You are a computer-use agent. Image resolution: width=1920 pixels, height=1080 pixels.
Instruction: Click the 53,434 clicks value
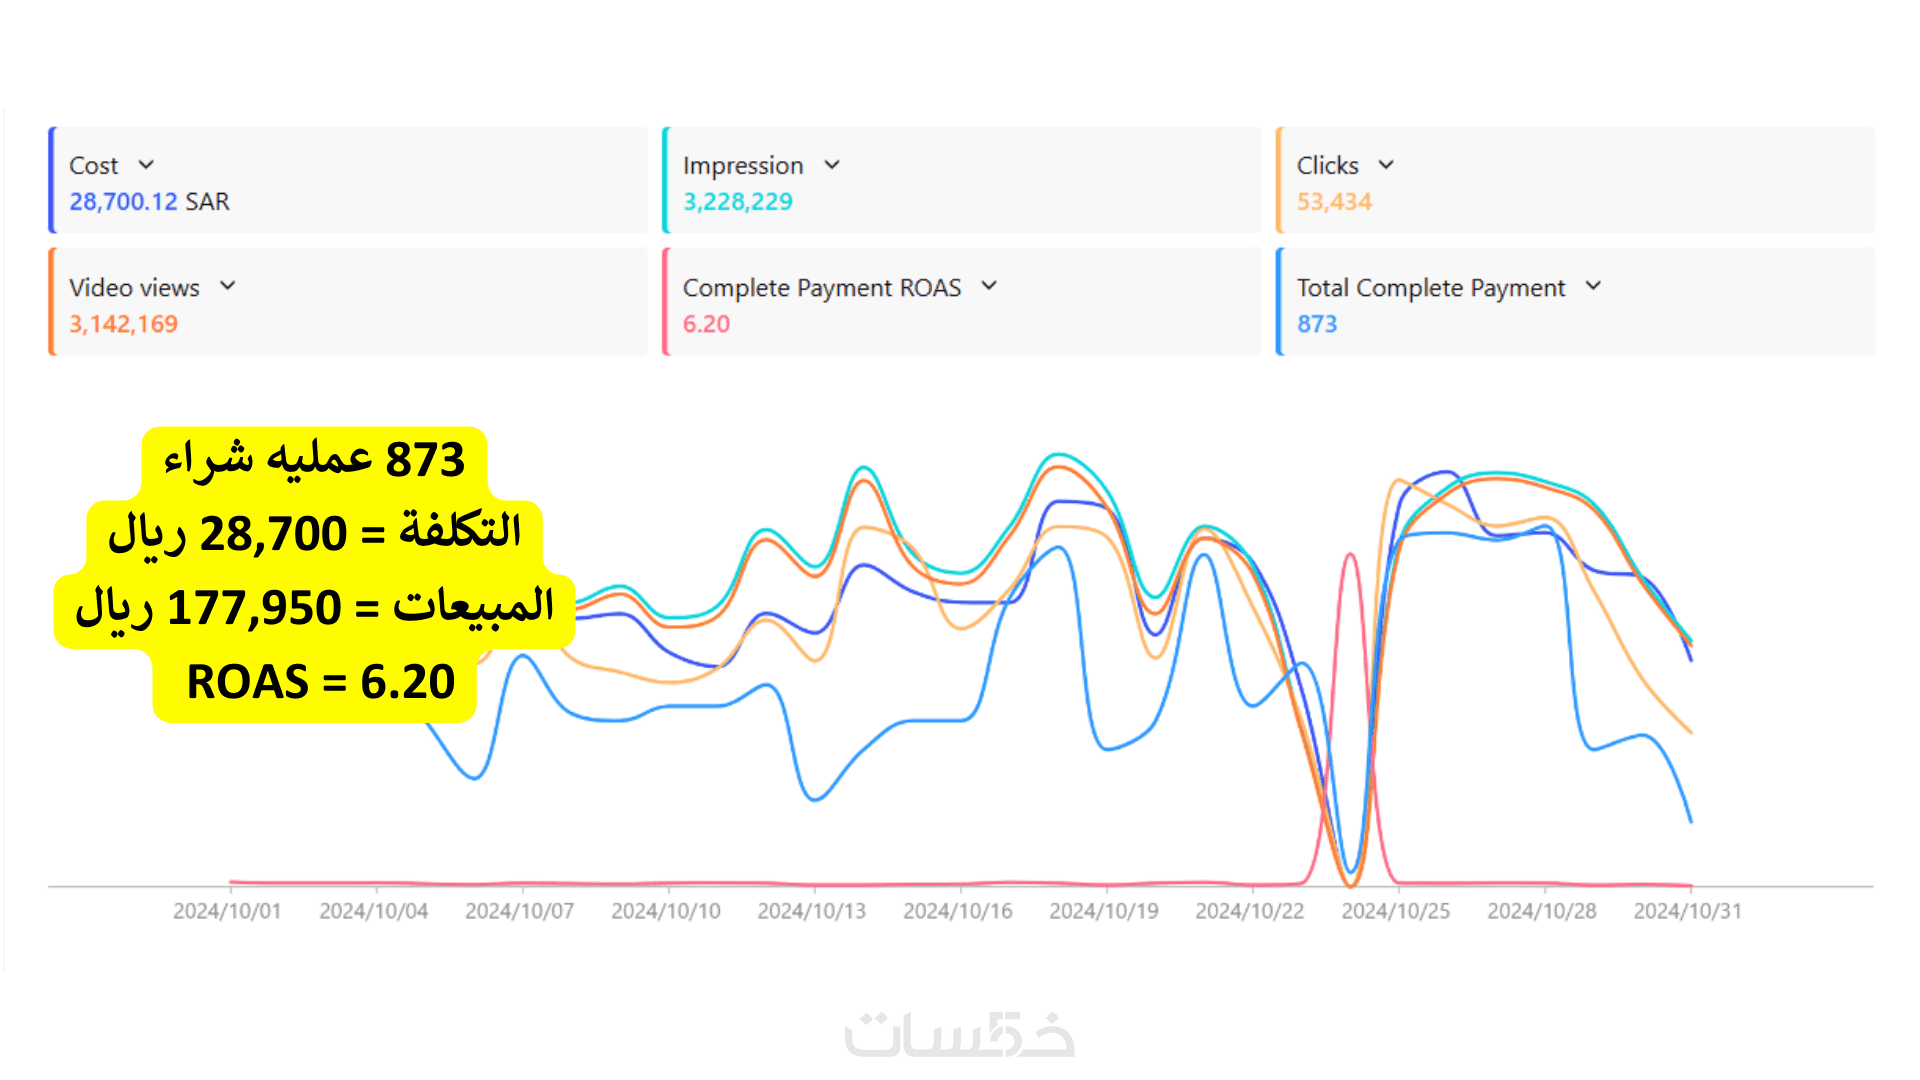pyautogui.click(x=1334, y=202)
